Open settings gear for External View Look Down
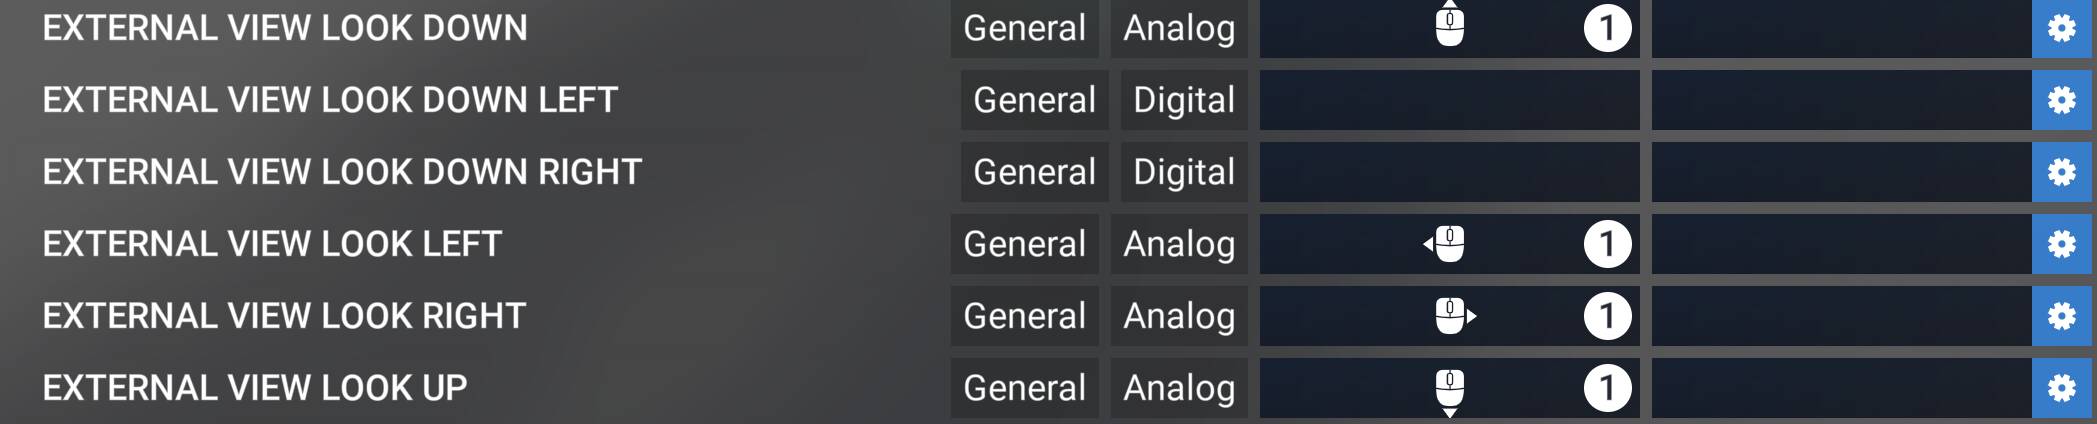 pos(2062,28)
